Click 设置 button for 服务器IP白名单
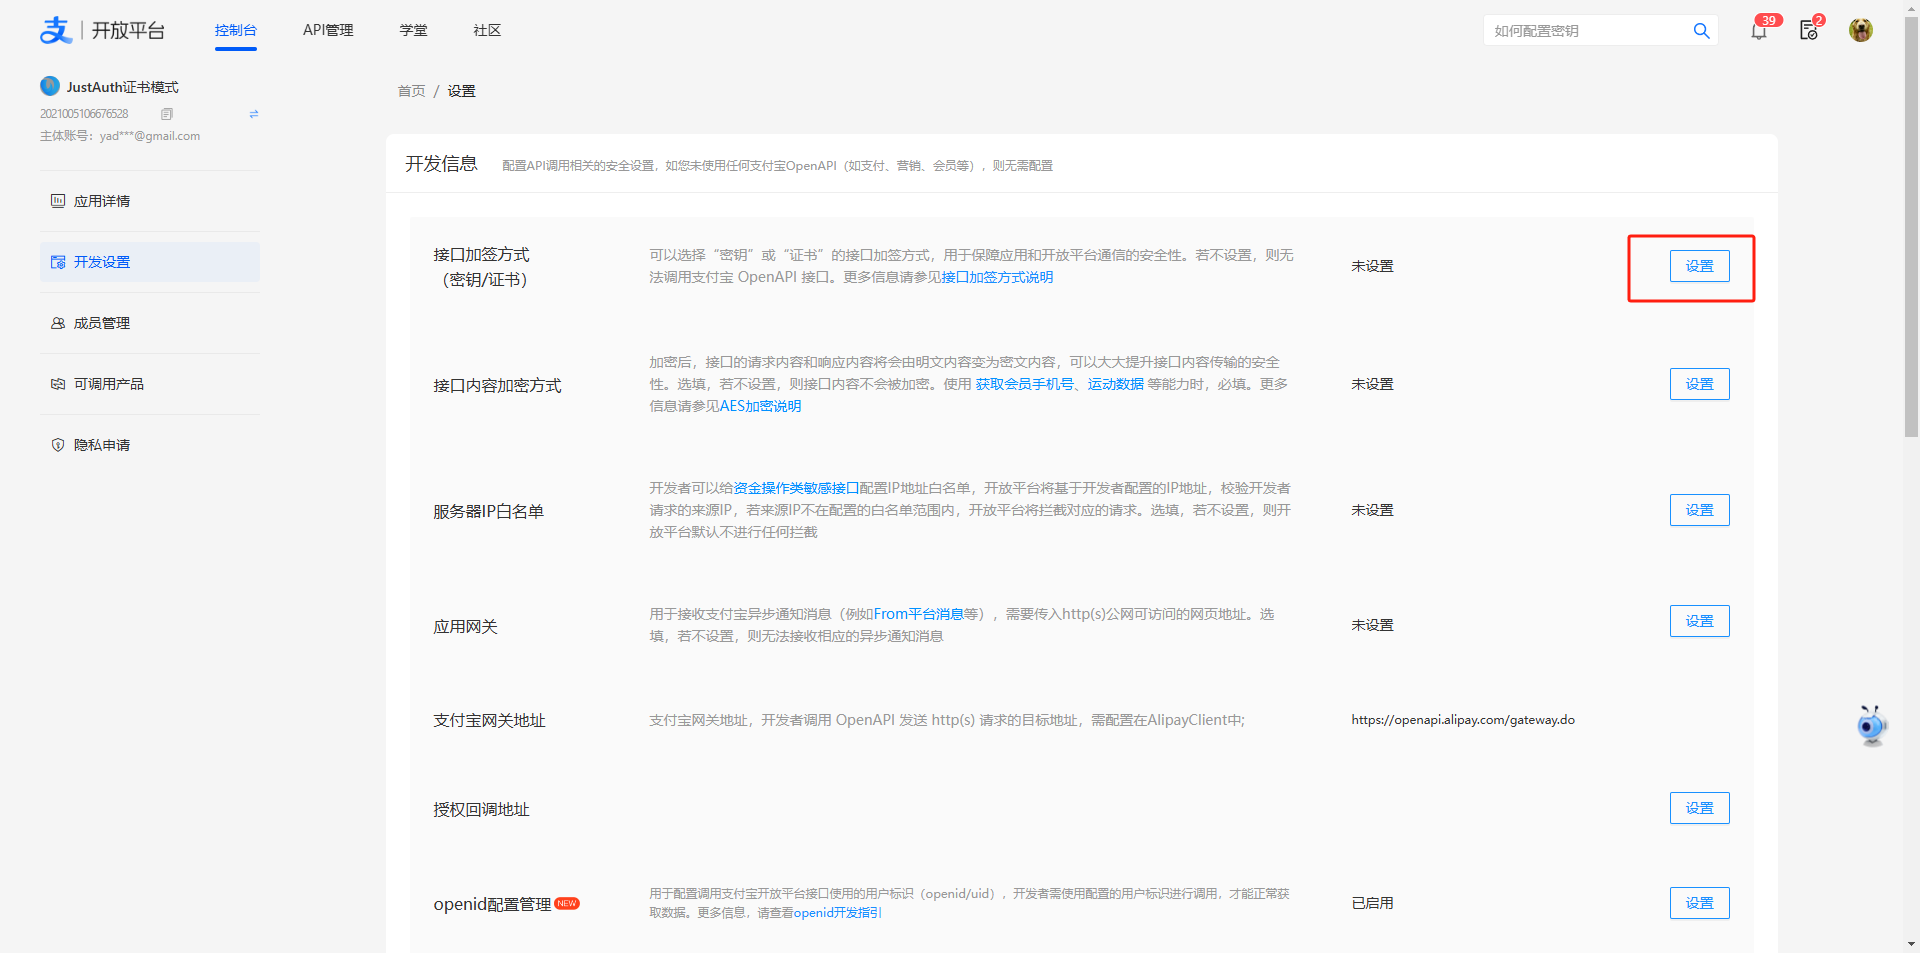Viewport: 1920px width, 953px height. (x=1699, y=510)
